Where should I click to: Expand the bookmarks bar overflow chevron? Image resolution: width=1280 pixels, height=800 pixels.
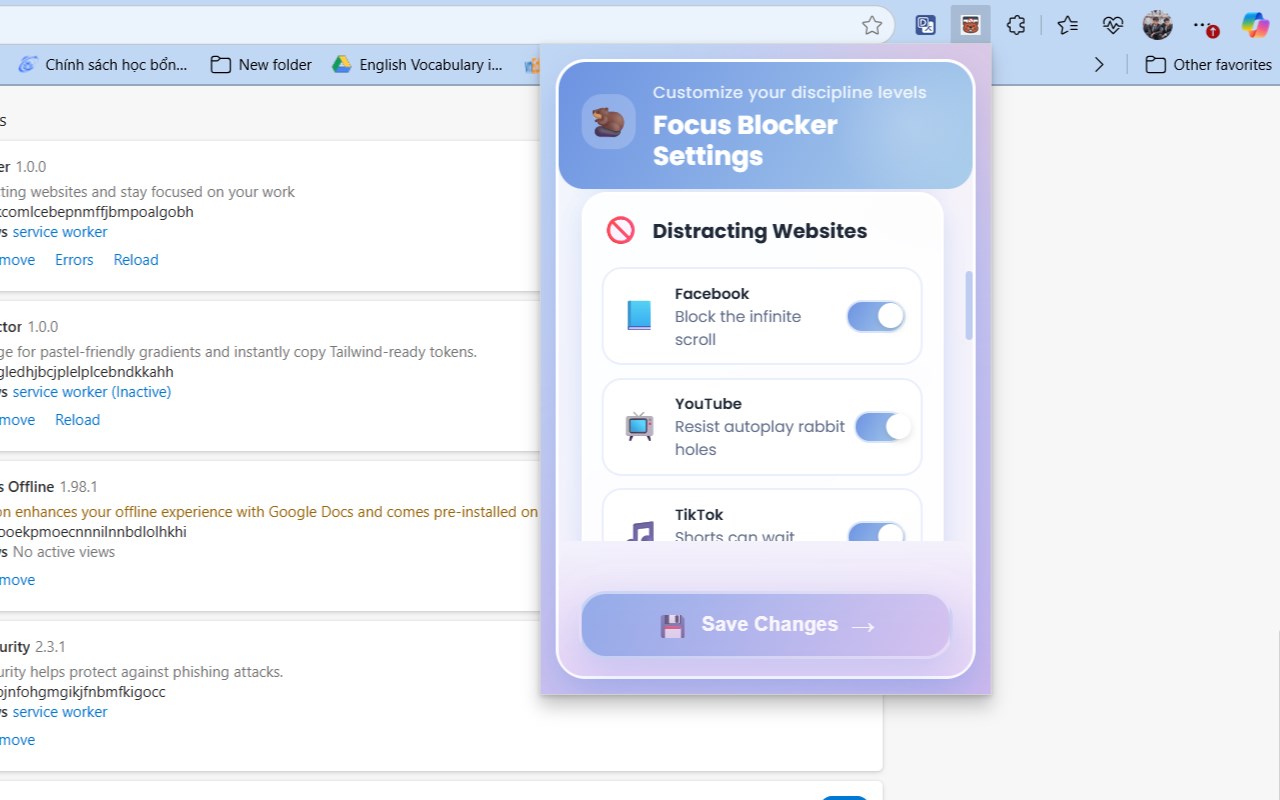click(1099, 64)
